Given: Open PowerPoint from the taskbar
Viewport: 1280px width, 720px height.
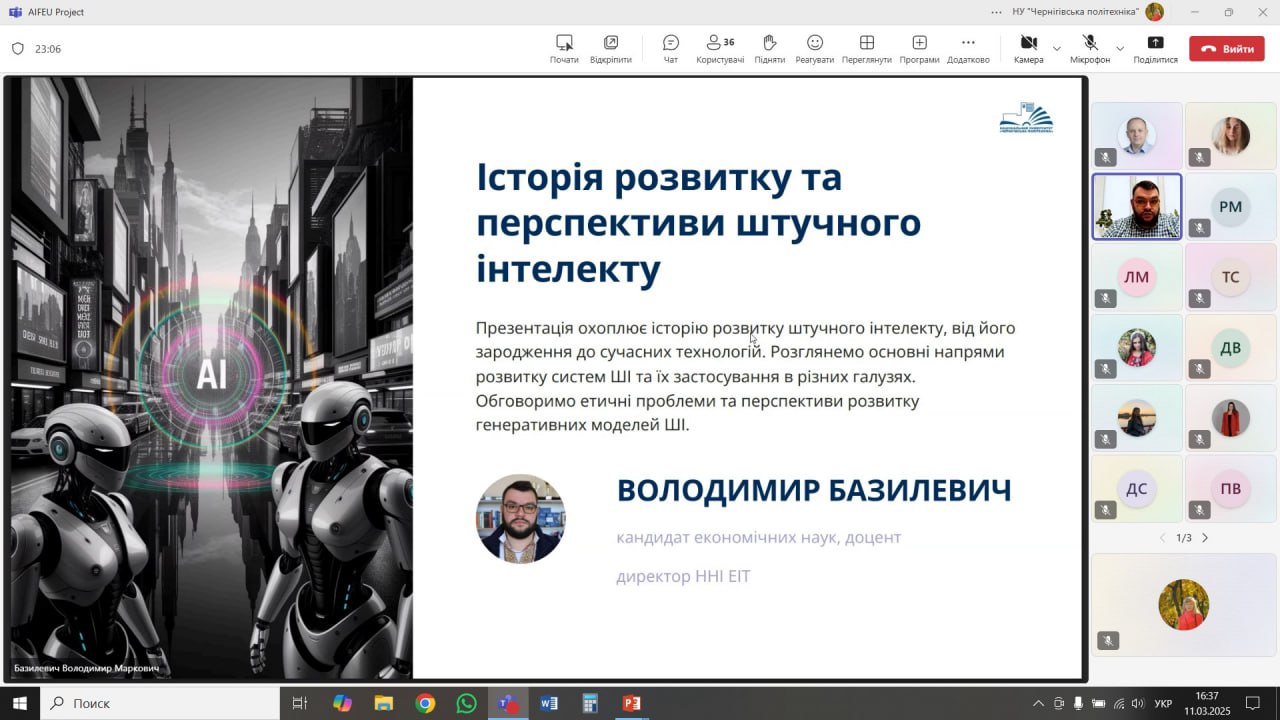Looking at the screenshot, I should tap(631, 703).
